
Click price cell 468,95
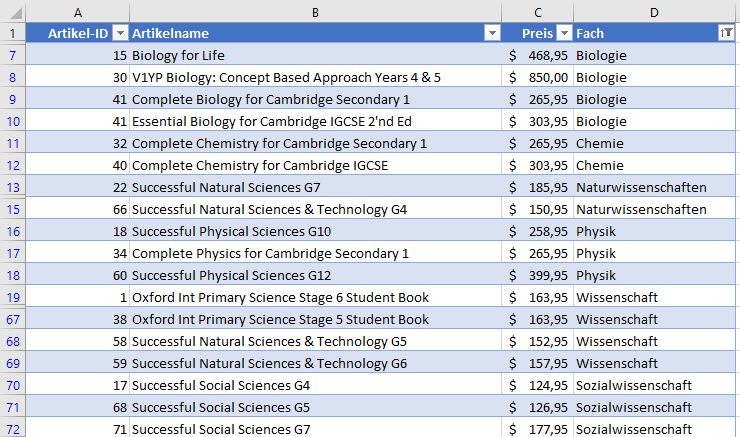(x=538, y=55)
